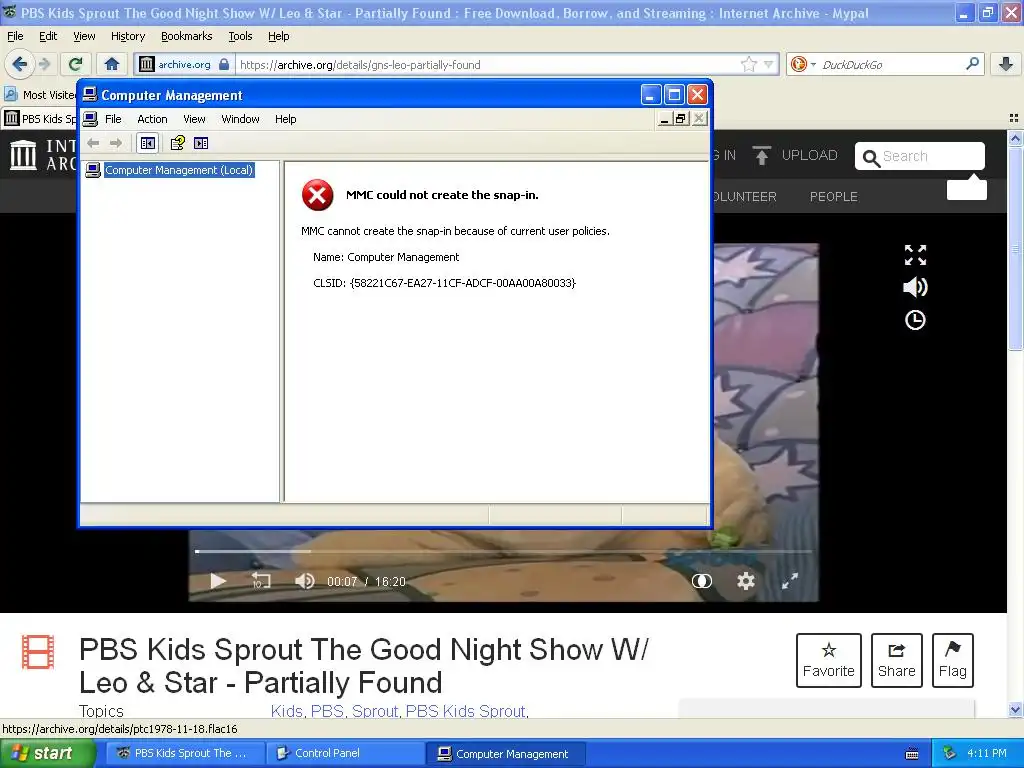Image resolution: width=1024 pixels, height=768 pixels.
Task: Switch to Control Panel taskbar button
Action: pyautogui.click(x=345, y=753)
